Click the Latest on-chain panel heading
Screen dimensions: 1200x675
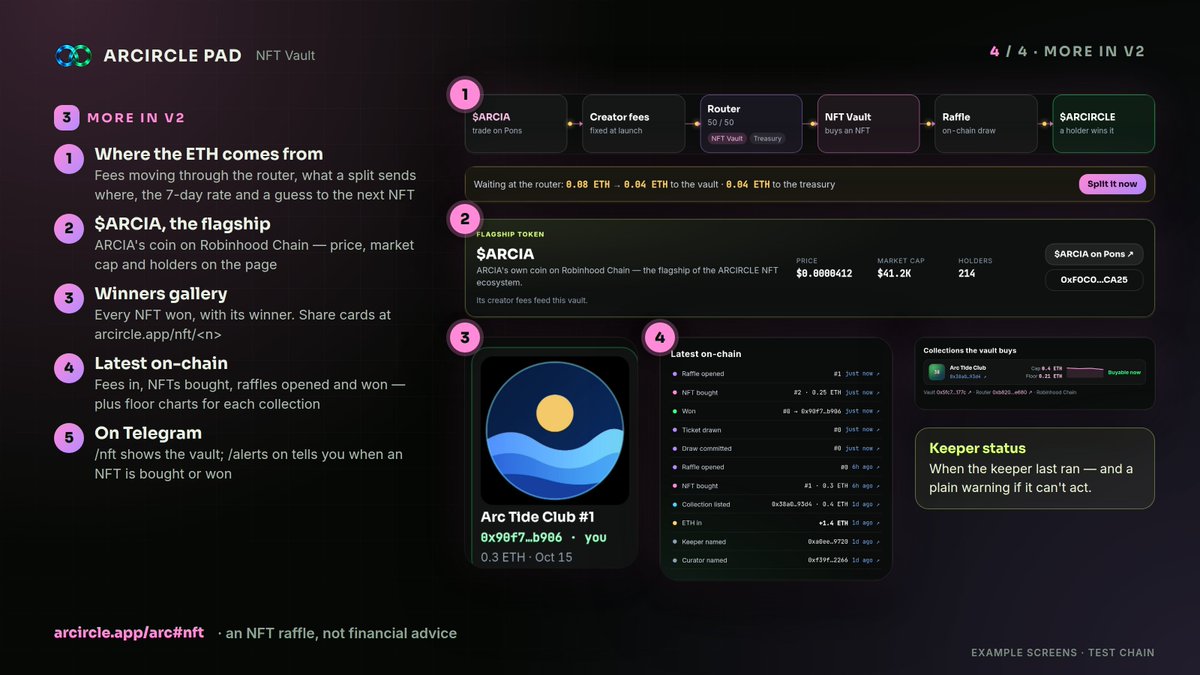pyautogui.click(x=706, y=354)
